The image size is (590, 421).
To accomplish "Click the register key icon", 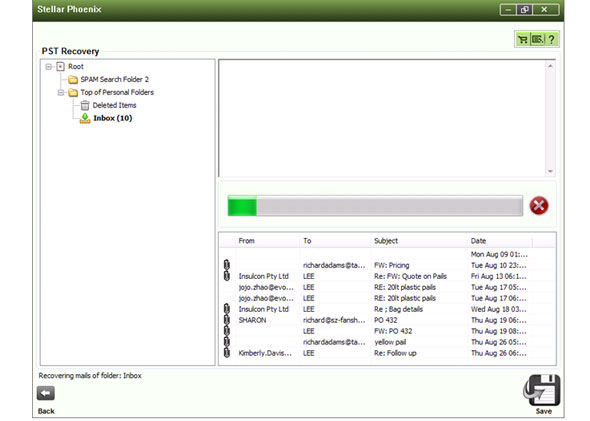I will tap(538, 40).
